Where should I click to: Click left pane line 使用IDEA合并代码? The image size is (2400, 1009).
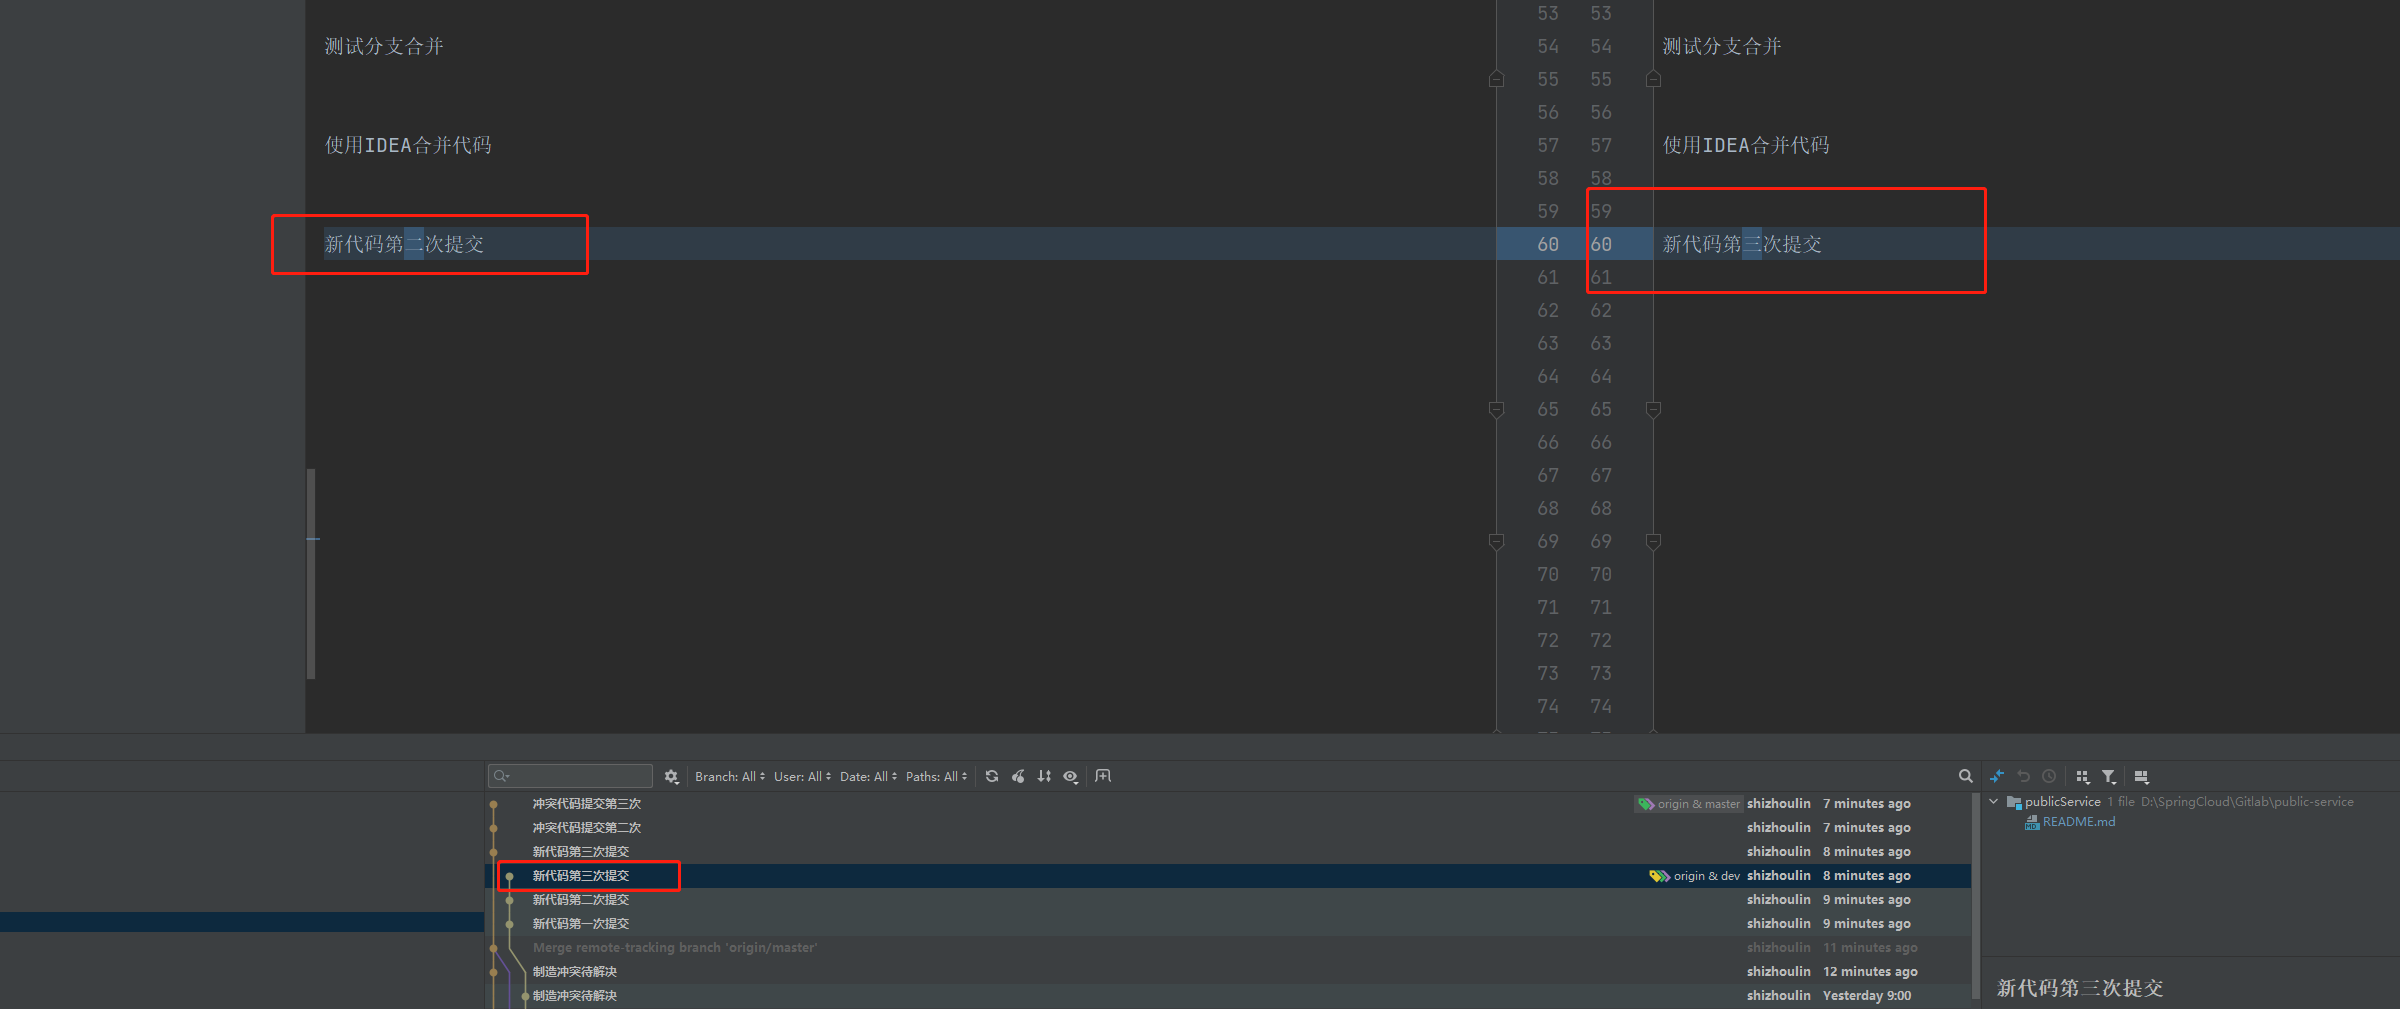pos(408,145)
